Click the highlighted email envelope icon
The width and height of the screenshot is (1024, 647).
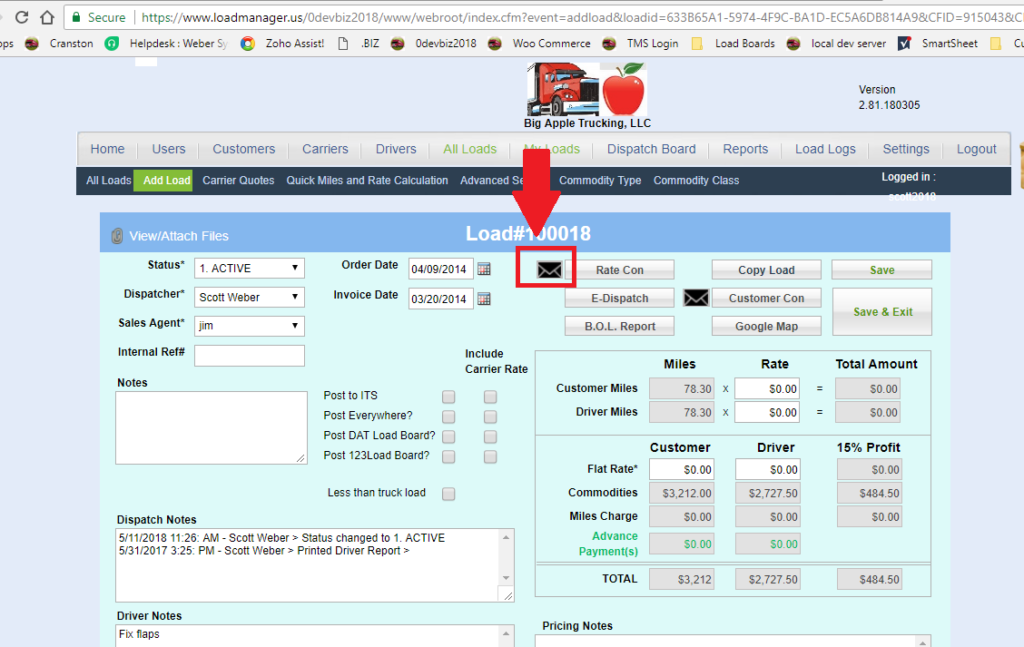coord(545,267)
